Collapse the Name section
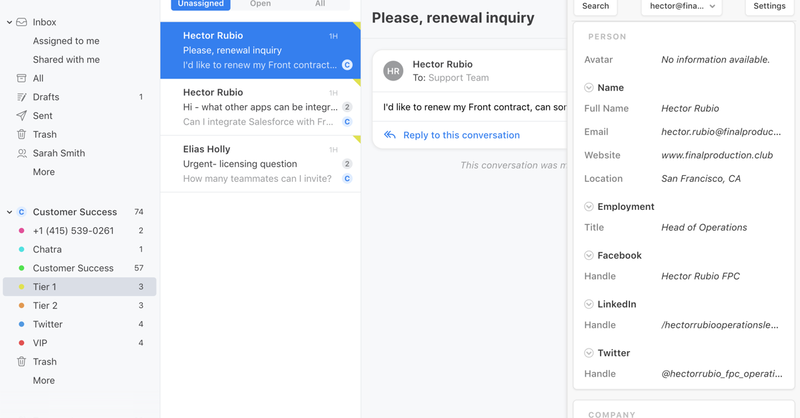The height and width of the screenshot is (418, 800). coord(589,88)
